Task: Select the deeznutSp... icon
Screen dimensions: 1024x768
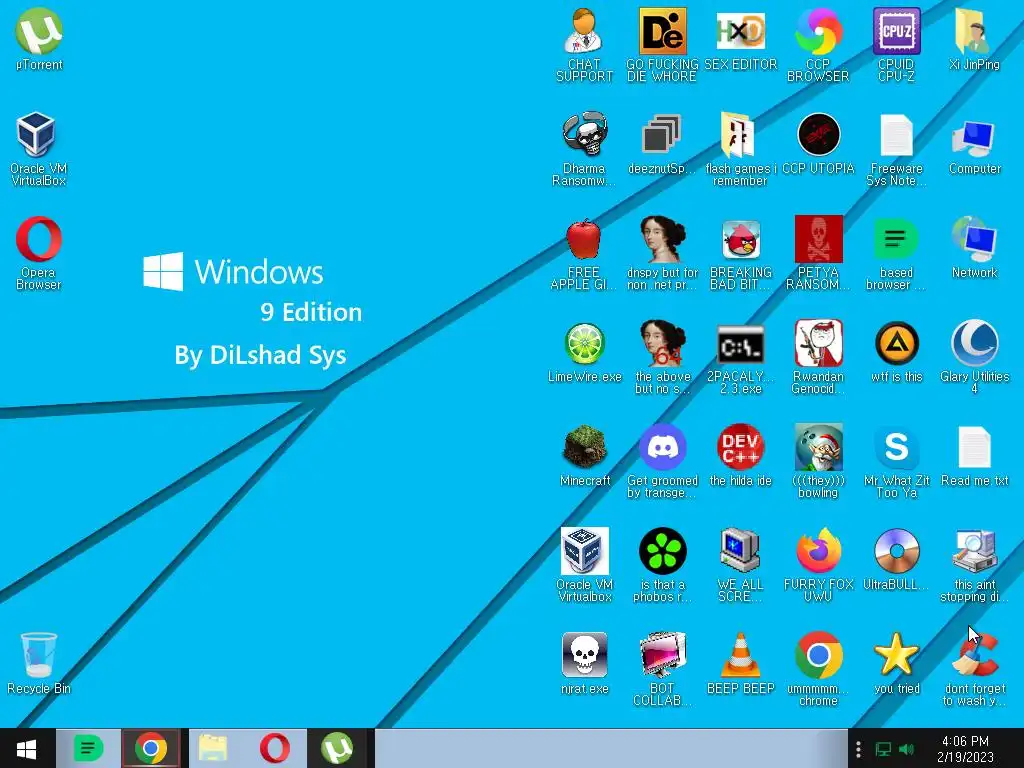Action: (x=662, y=135)
